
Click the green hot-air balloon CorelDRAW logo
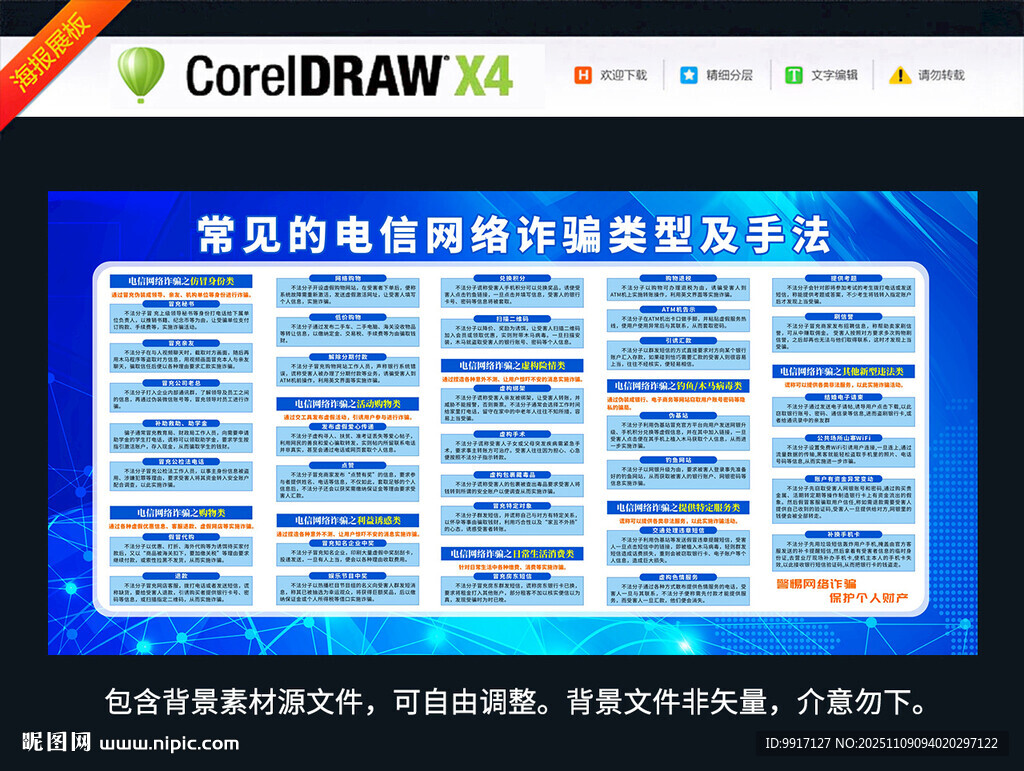140,75
